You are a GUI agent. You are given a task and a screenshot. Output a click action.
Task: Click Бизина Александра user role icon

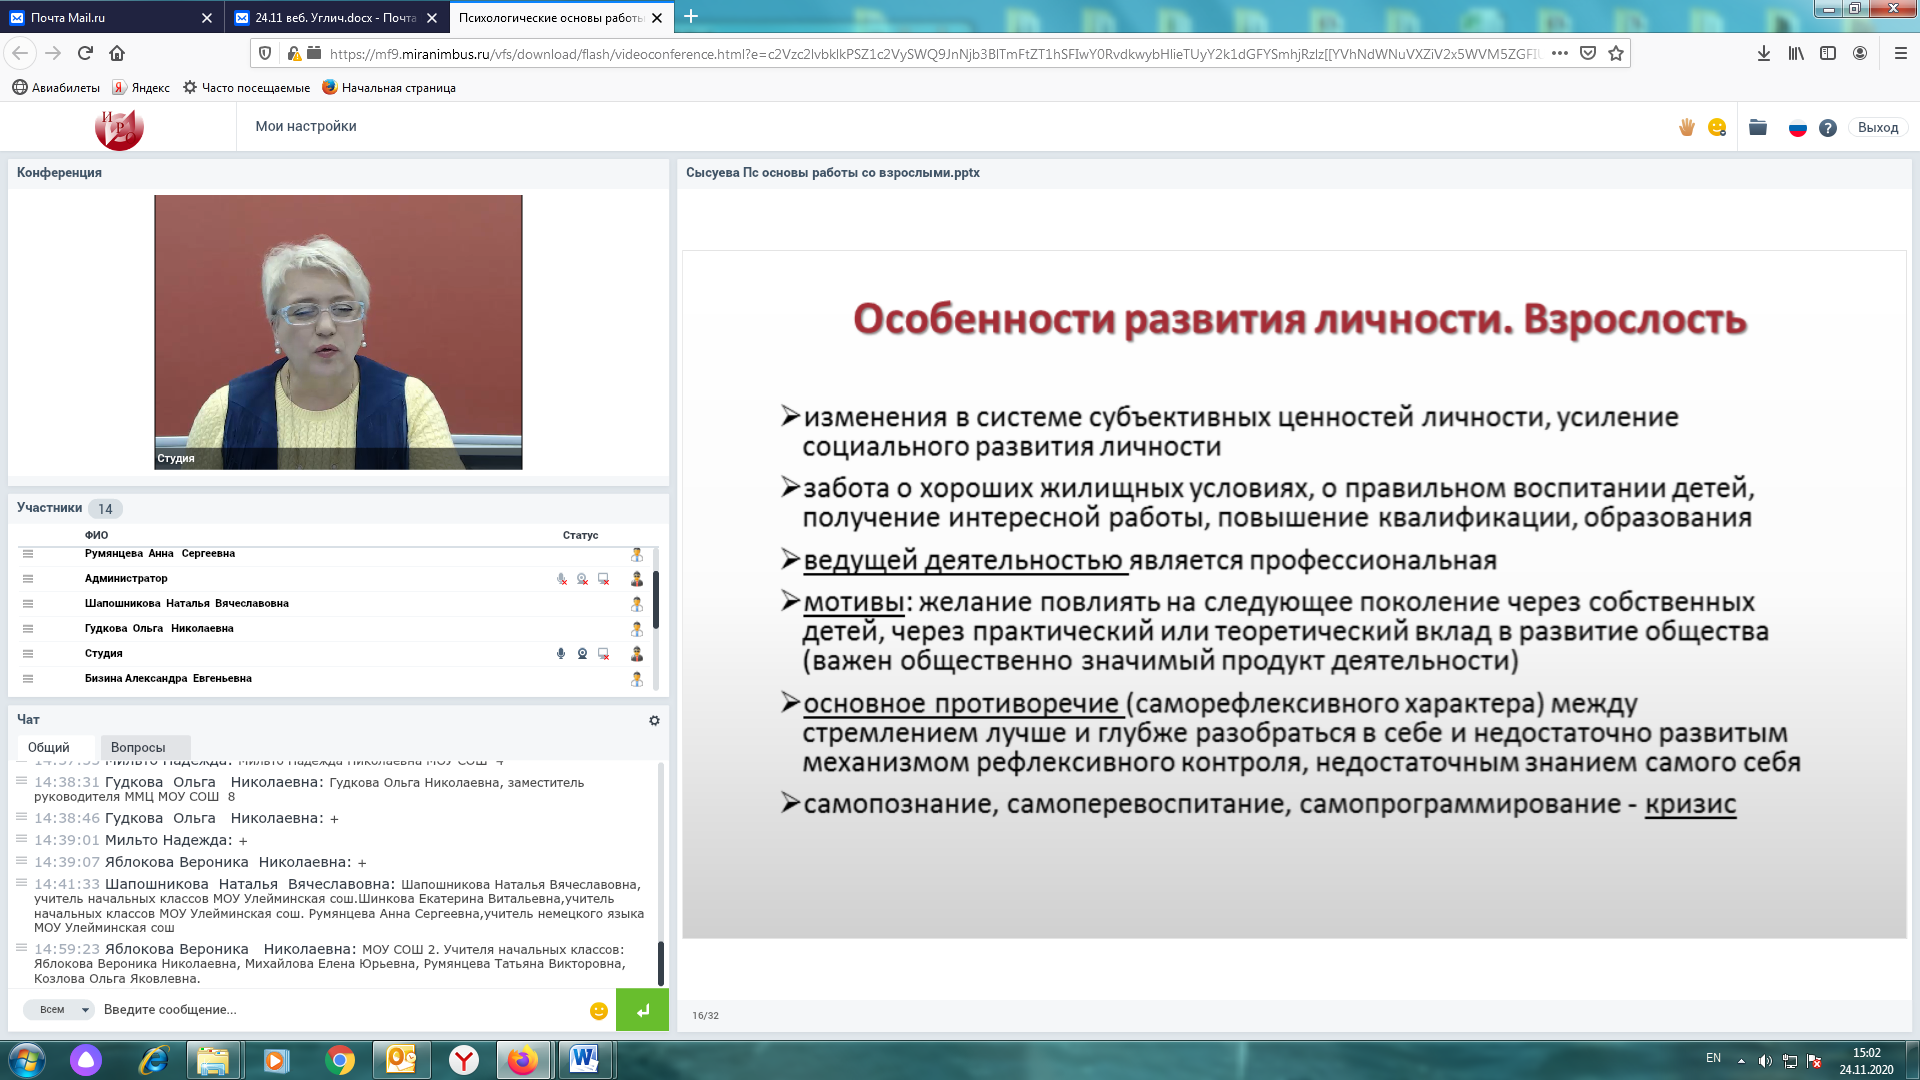(x=637, y=679)
